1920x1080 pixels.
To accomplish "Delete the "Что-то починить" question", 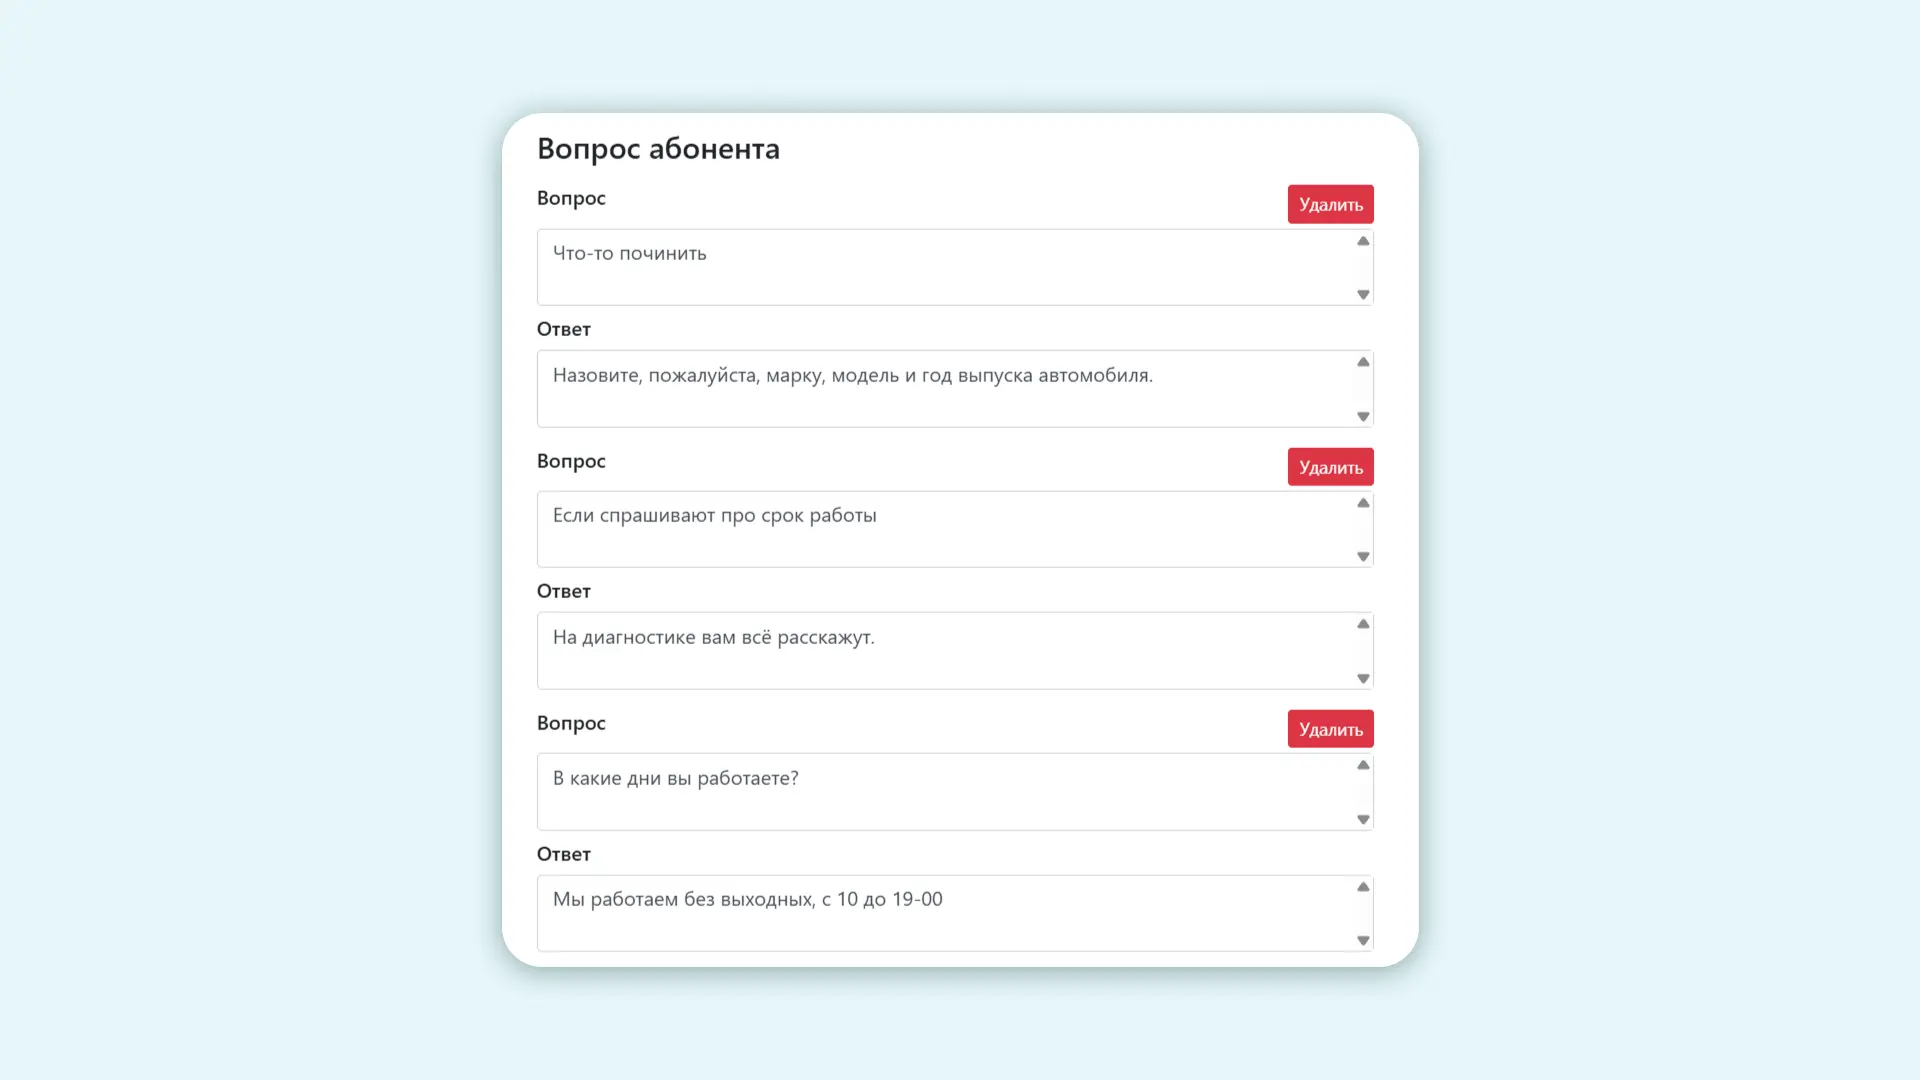I will [x=1330, y=204].
